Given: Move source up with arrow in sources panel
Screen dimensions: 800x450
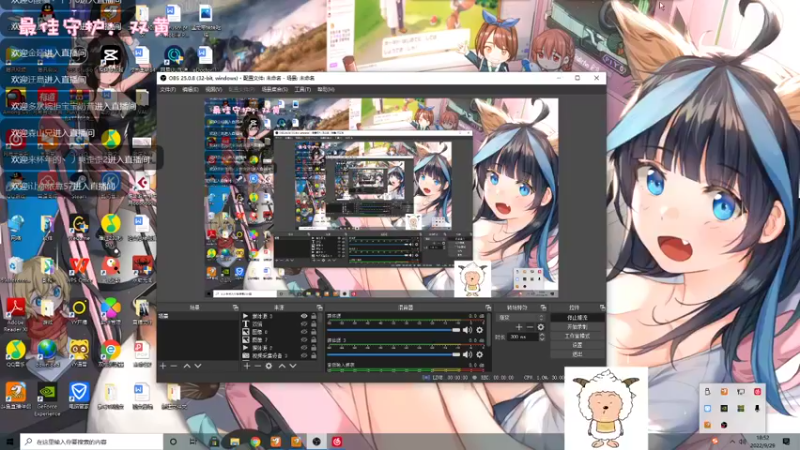Looking at the screenshot, I should [x=282, y=366].
